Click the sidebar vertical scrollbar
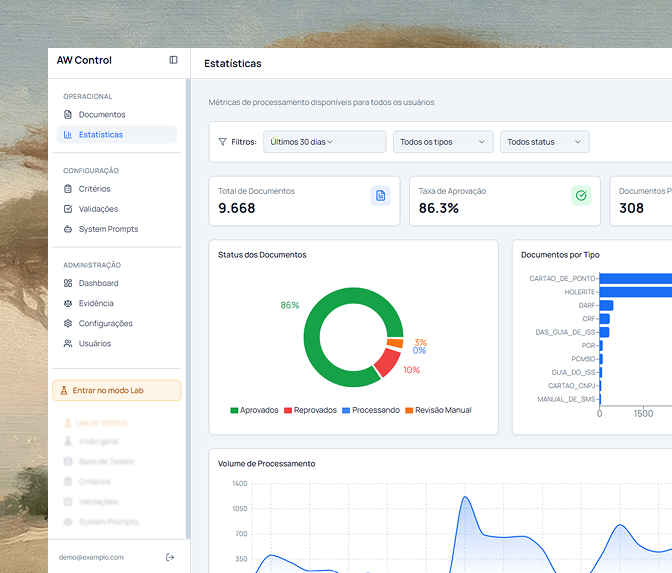This screenshot has width=672, height=573. point(188,309)
